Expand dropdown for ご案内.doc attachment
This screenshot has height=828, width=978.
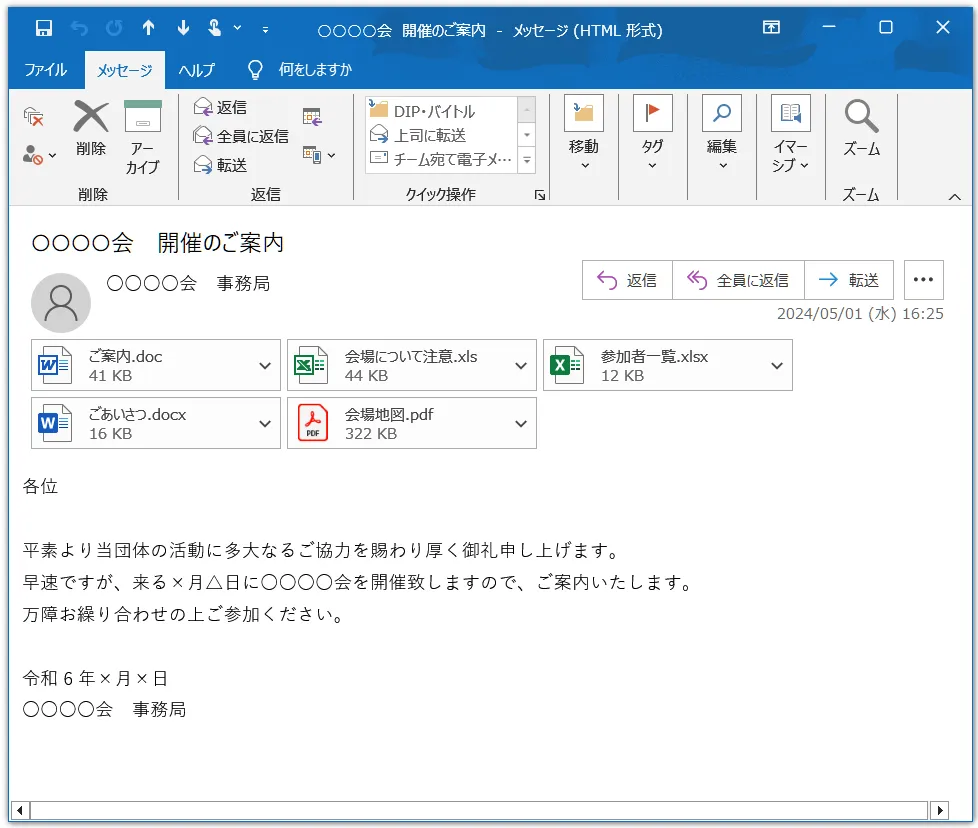coord(265,366)
